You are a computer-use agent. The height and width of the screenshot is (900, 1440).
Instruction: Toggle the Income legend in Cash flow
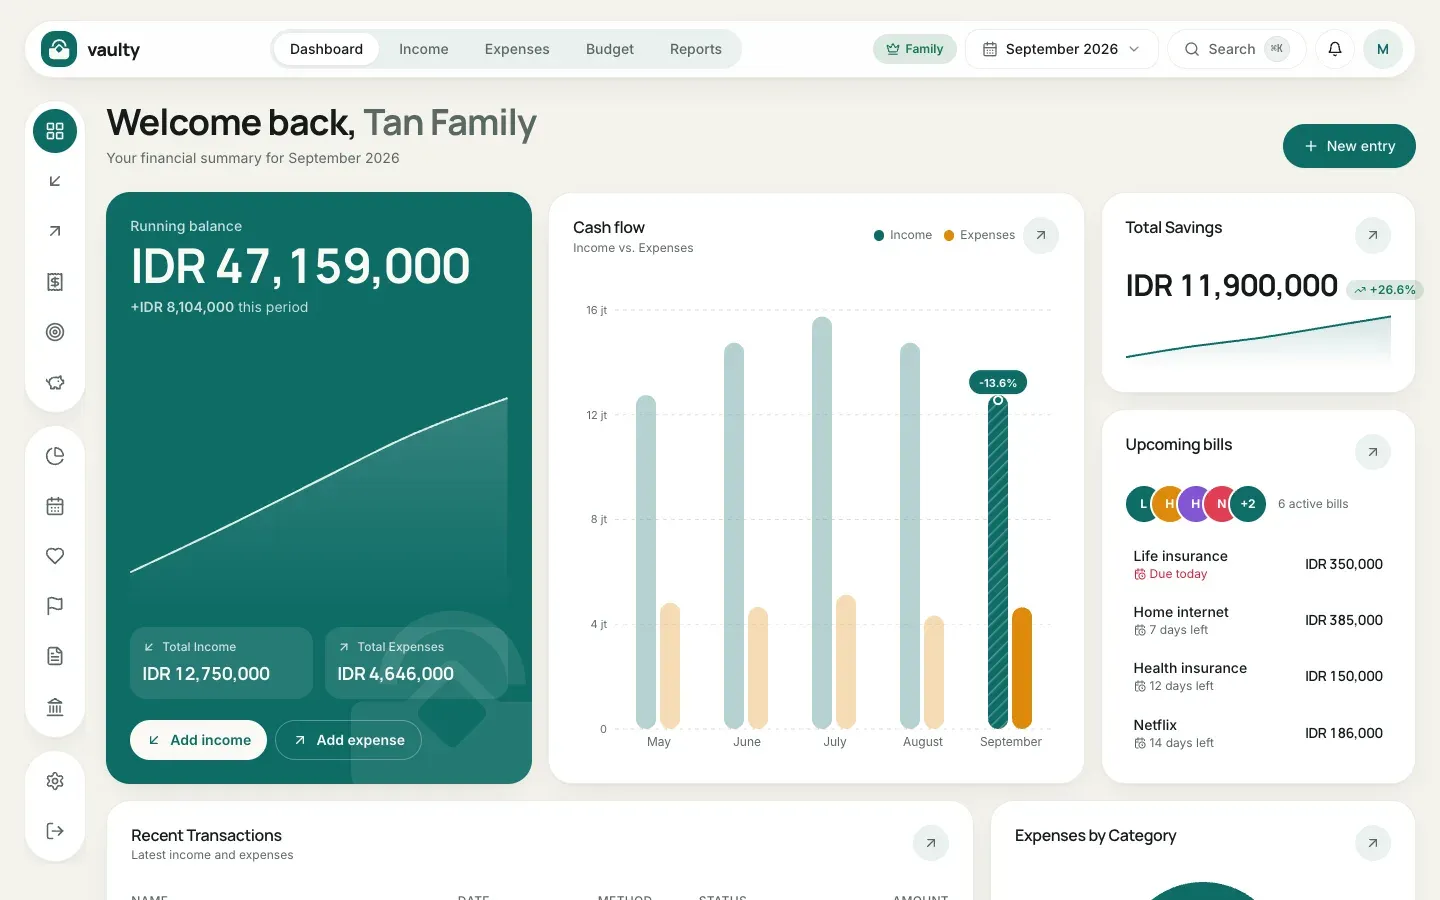point(903,235)
